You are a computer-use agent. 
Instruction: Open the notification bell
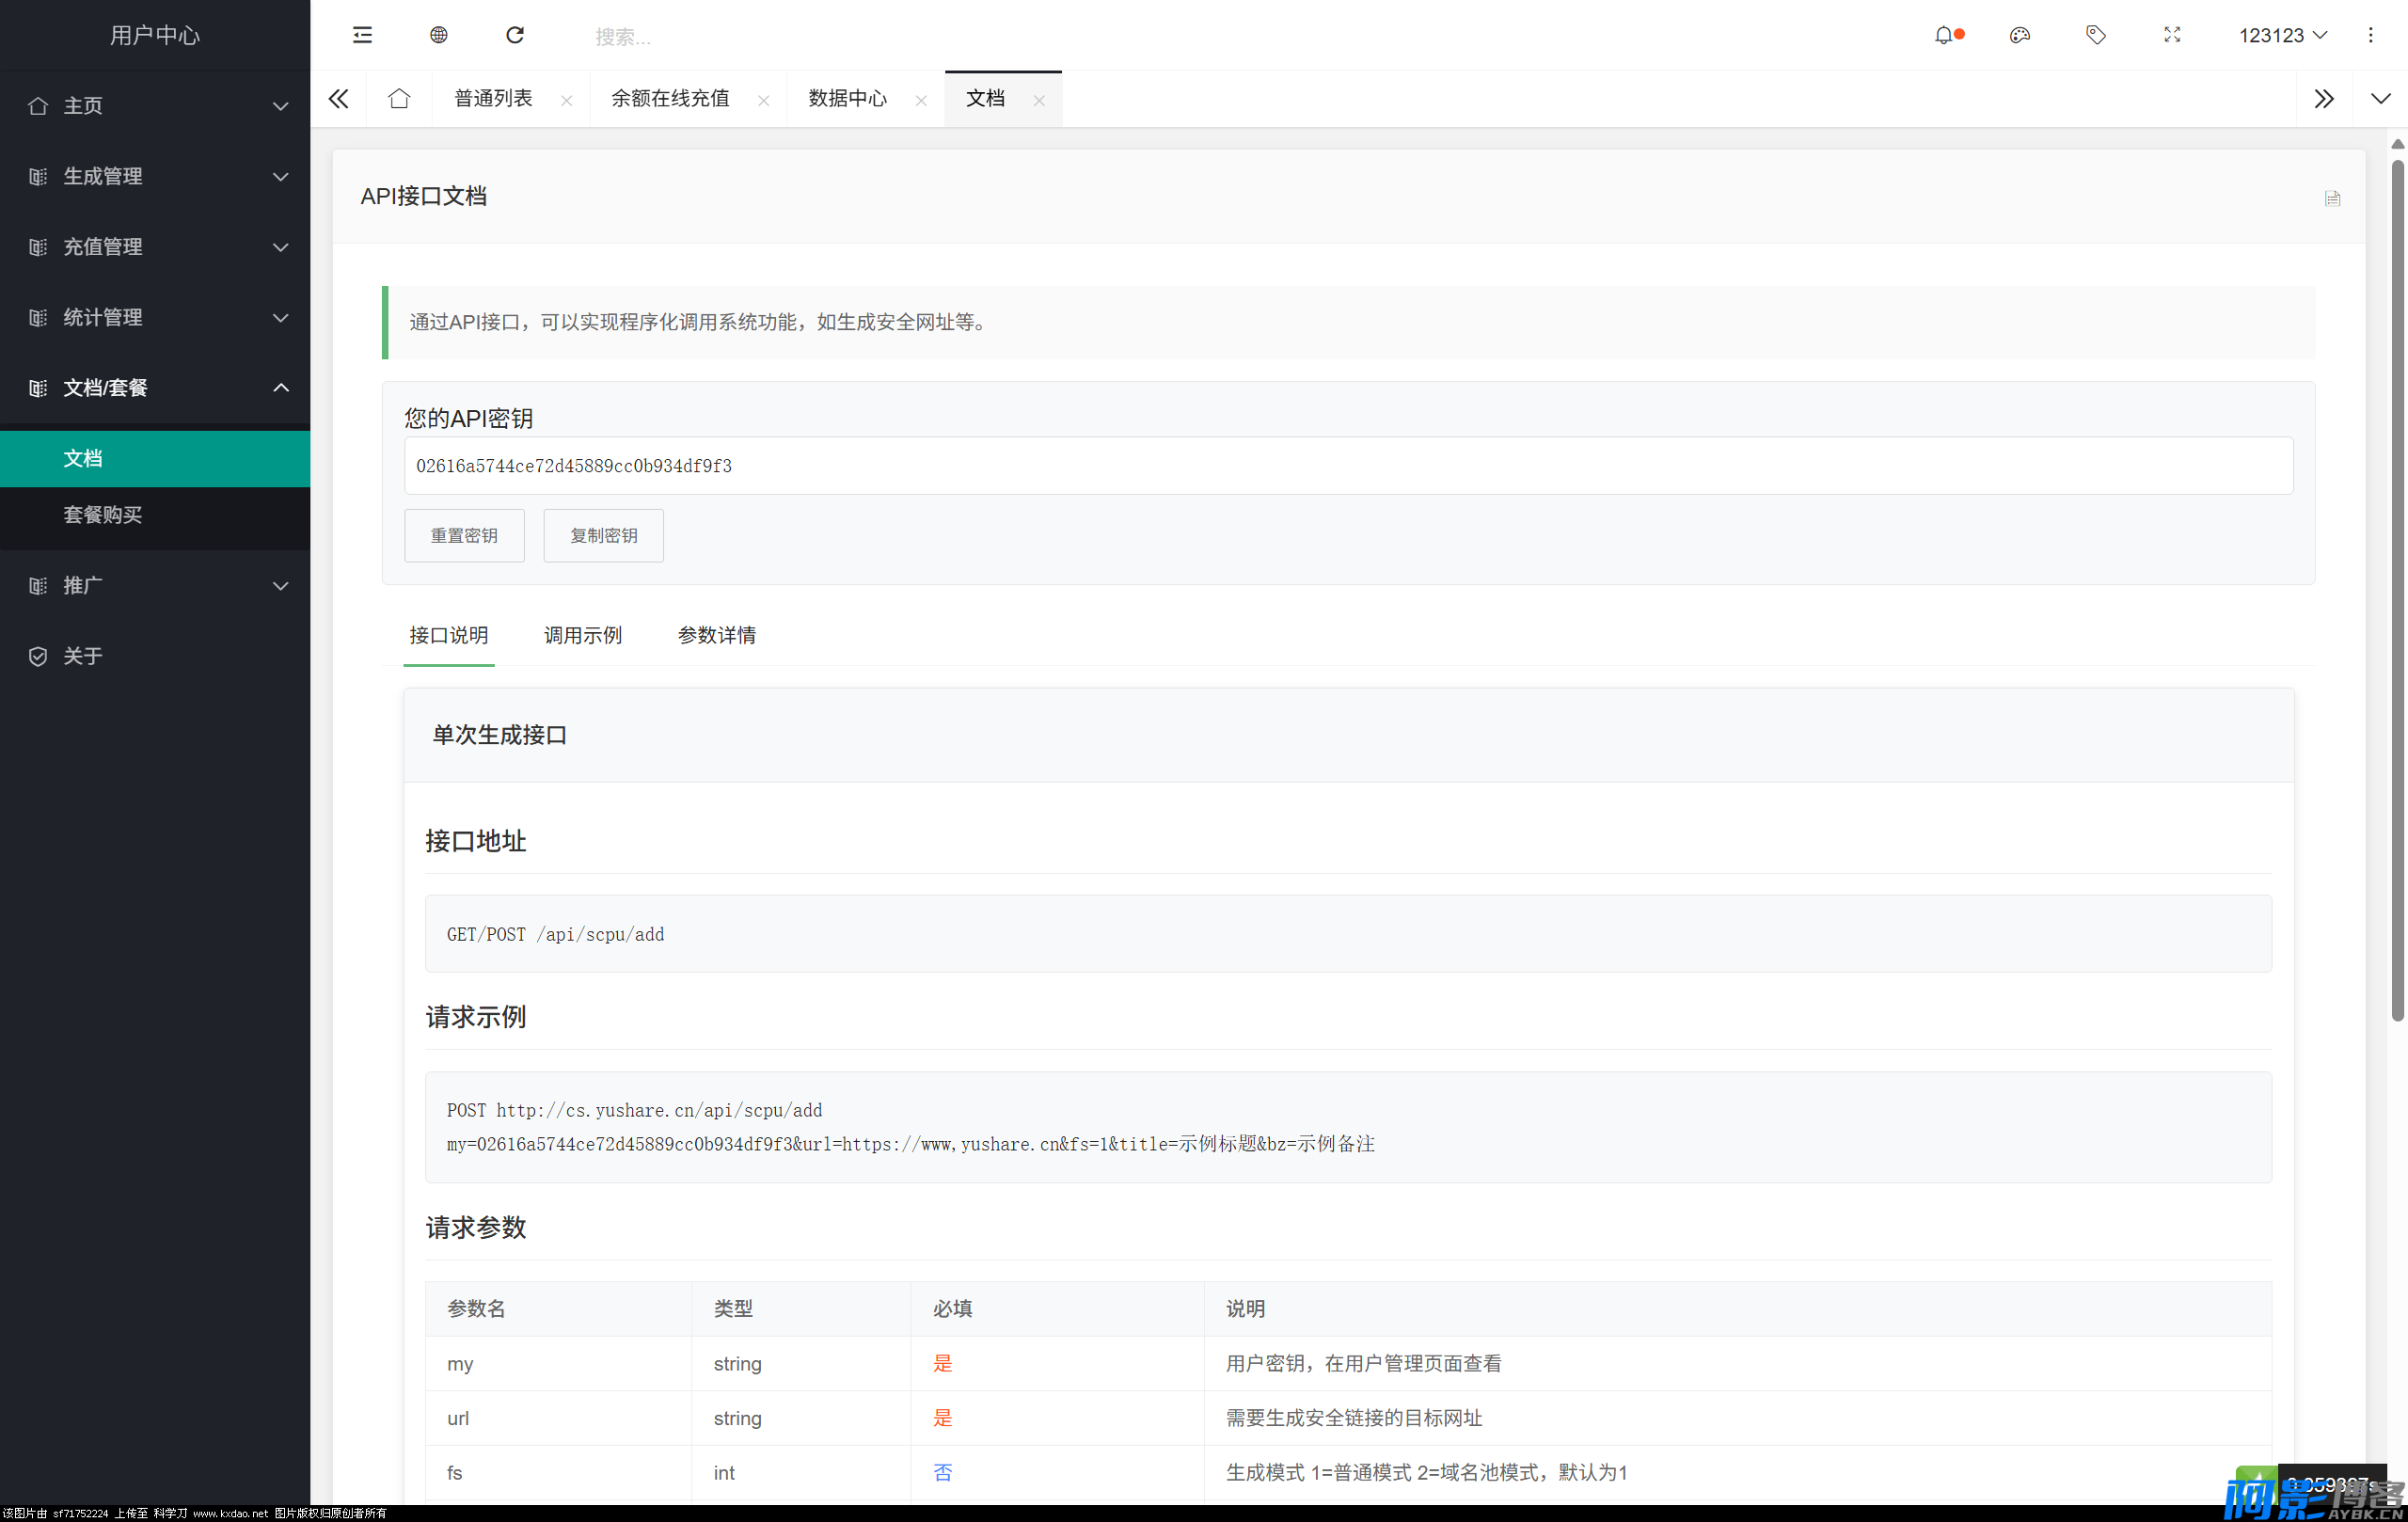tap(1943, 35)
